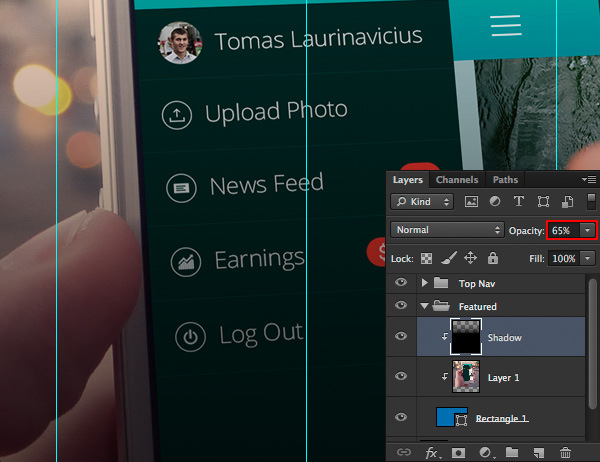Click the type layer filter icon
This screenshot has width=600, height=462.
(518, 202)
